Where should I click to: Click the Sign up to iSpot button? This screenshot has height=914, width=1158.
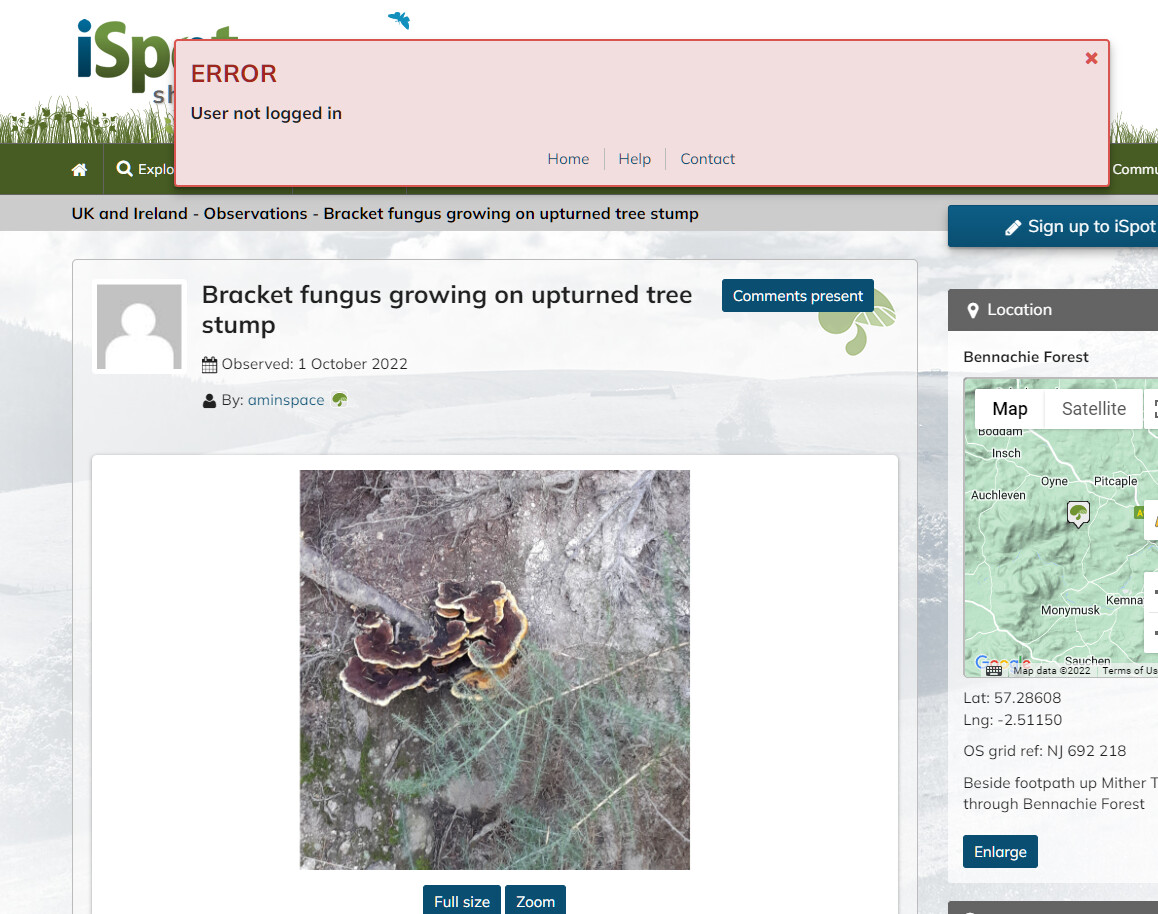[1053, 227]
